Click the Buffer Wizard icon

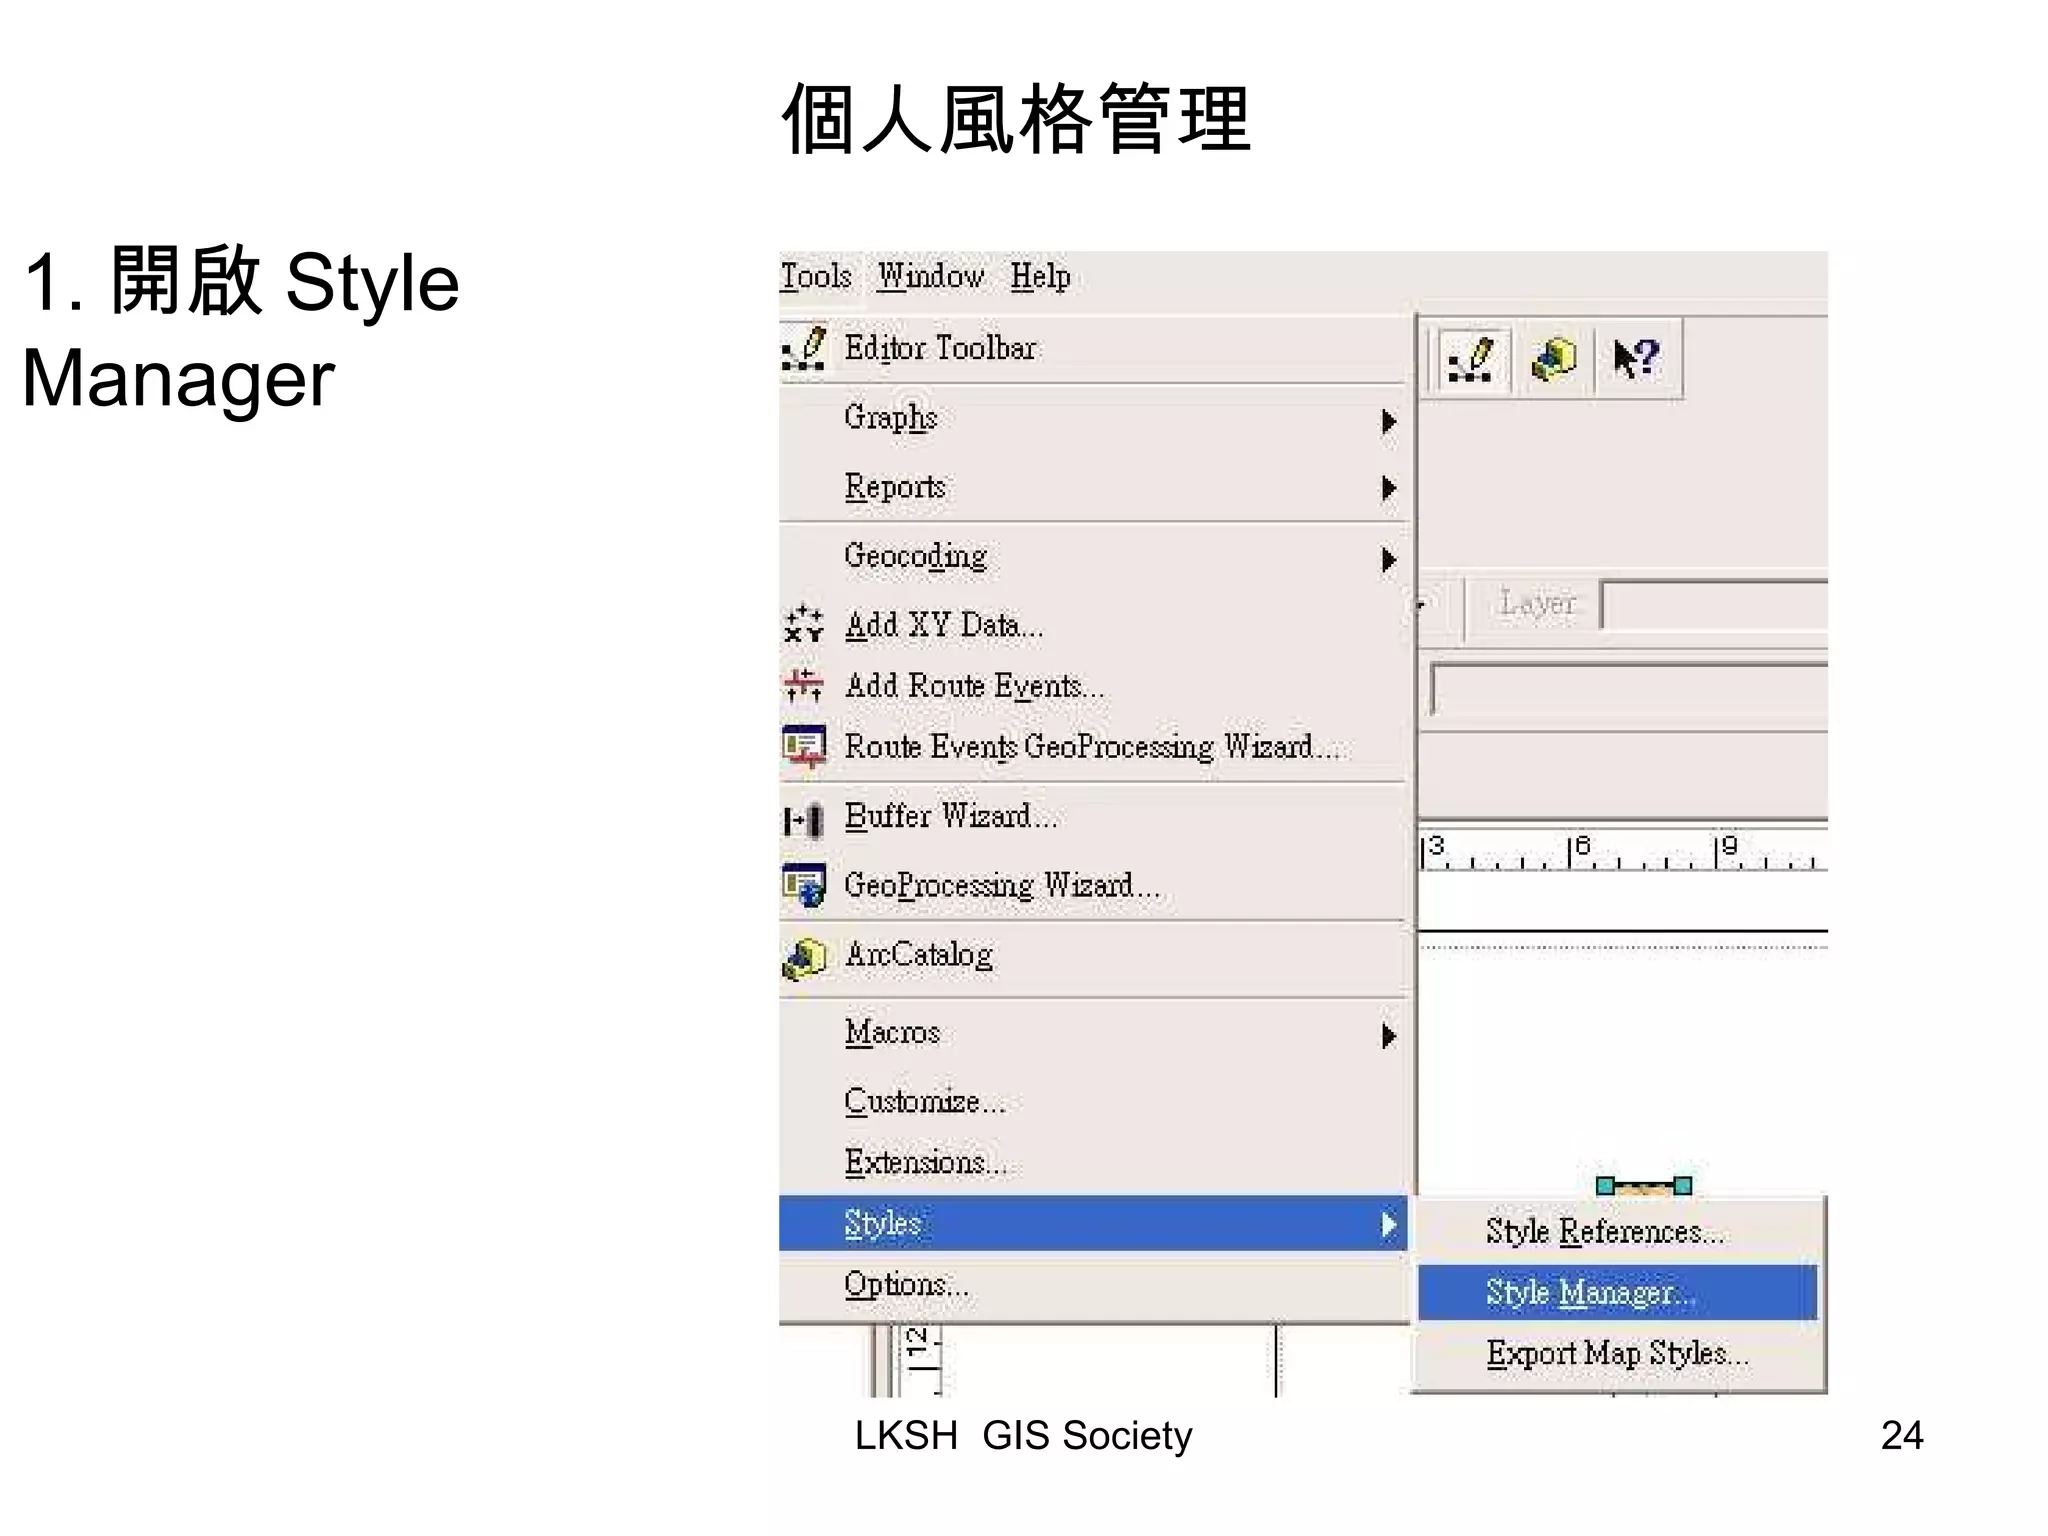pyautogui.click(x=804, y=820)
